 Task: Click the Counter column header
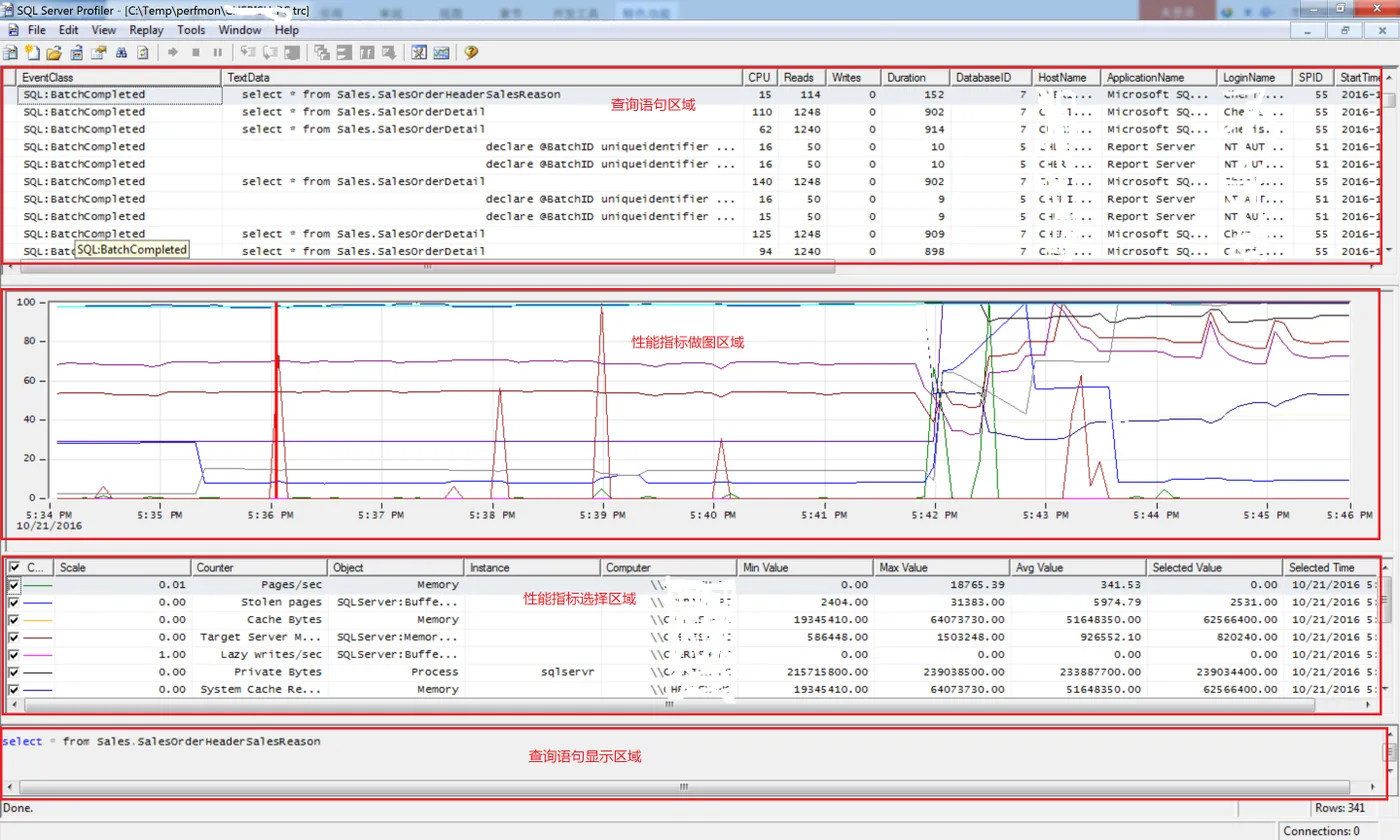tap(260, 567)
